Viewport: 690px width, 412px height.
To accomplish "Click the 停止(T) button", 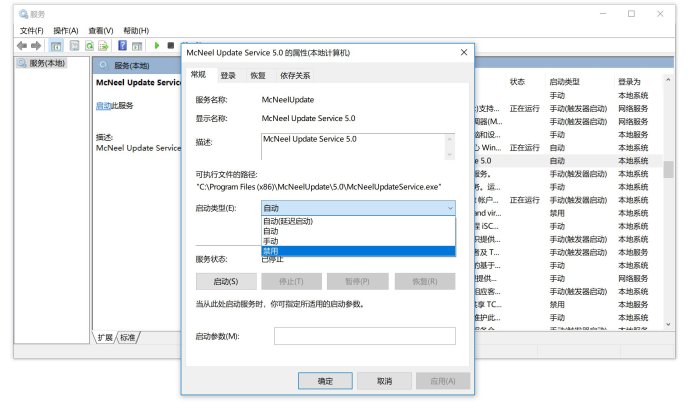I will click(x=291, y=281).
